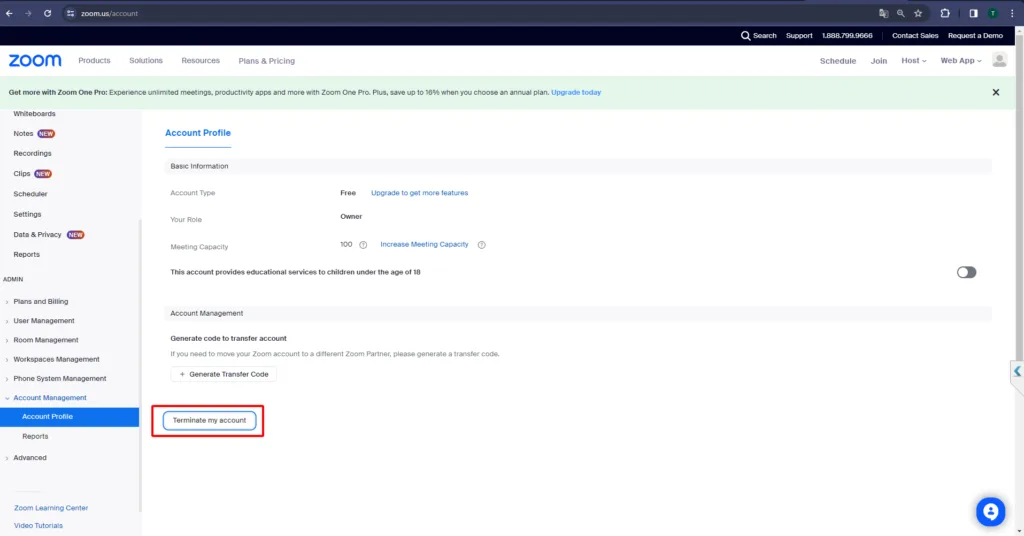
Task: Open the Web App dropdown
Action: coord(960,61)
